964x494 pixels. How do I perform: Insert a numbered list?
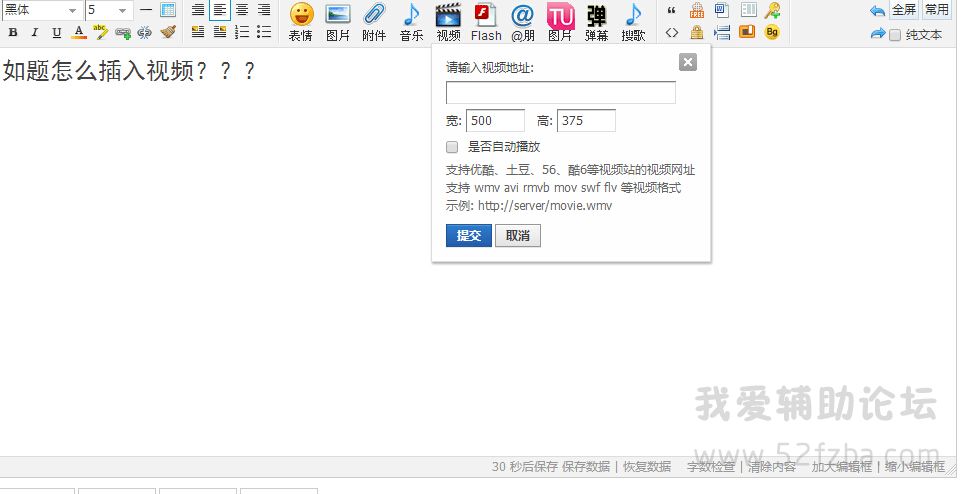click(242, 32)
